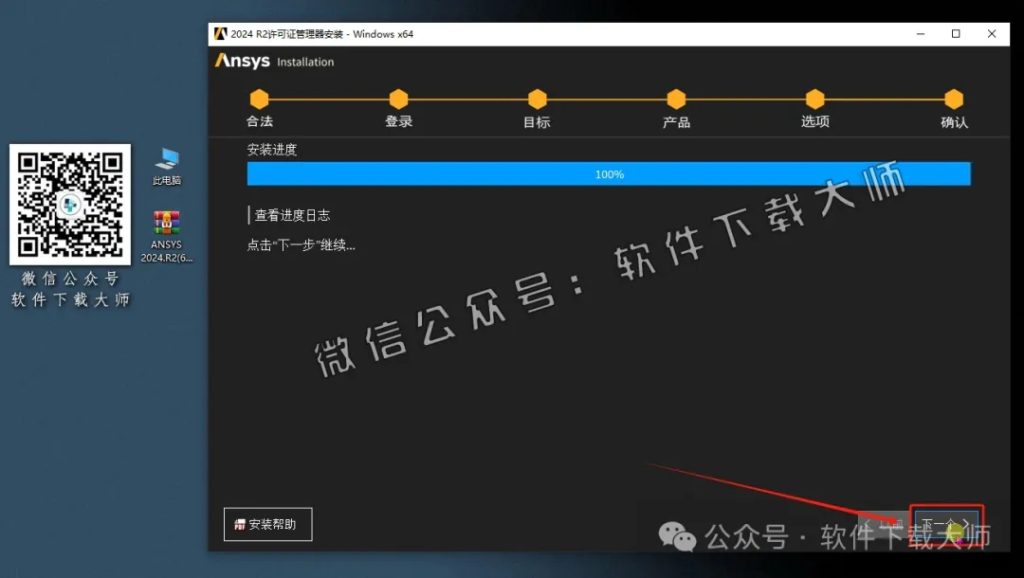The width and height of the screenshot is (1024, 578).
Task: Open the 此电脑 desktop icon
Action: click(166, 158)
